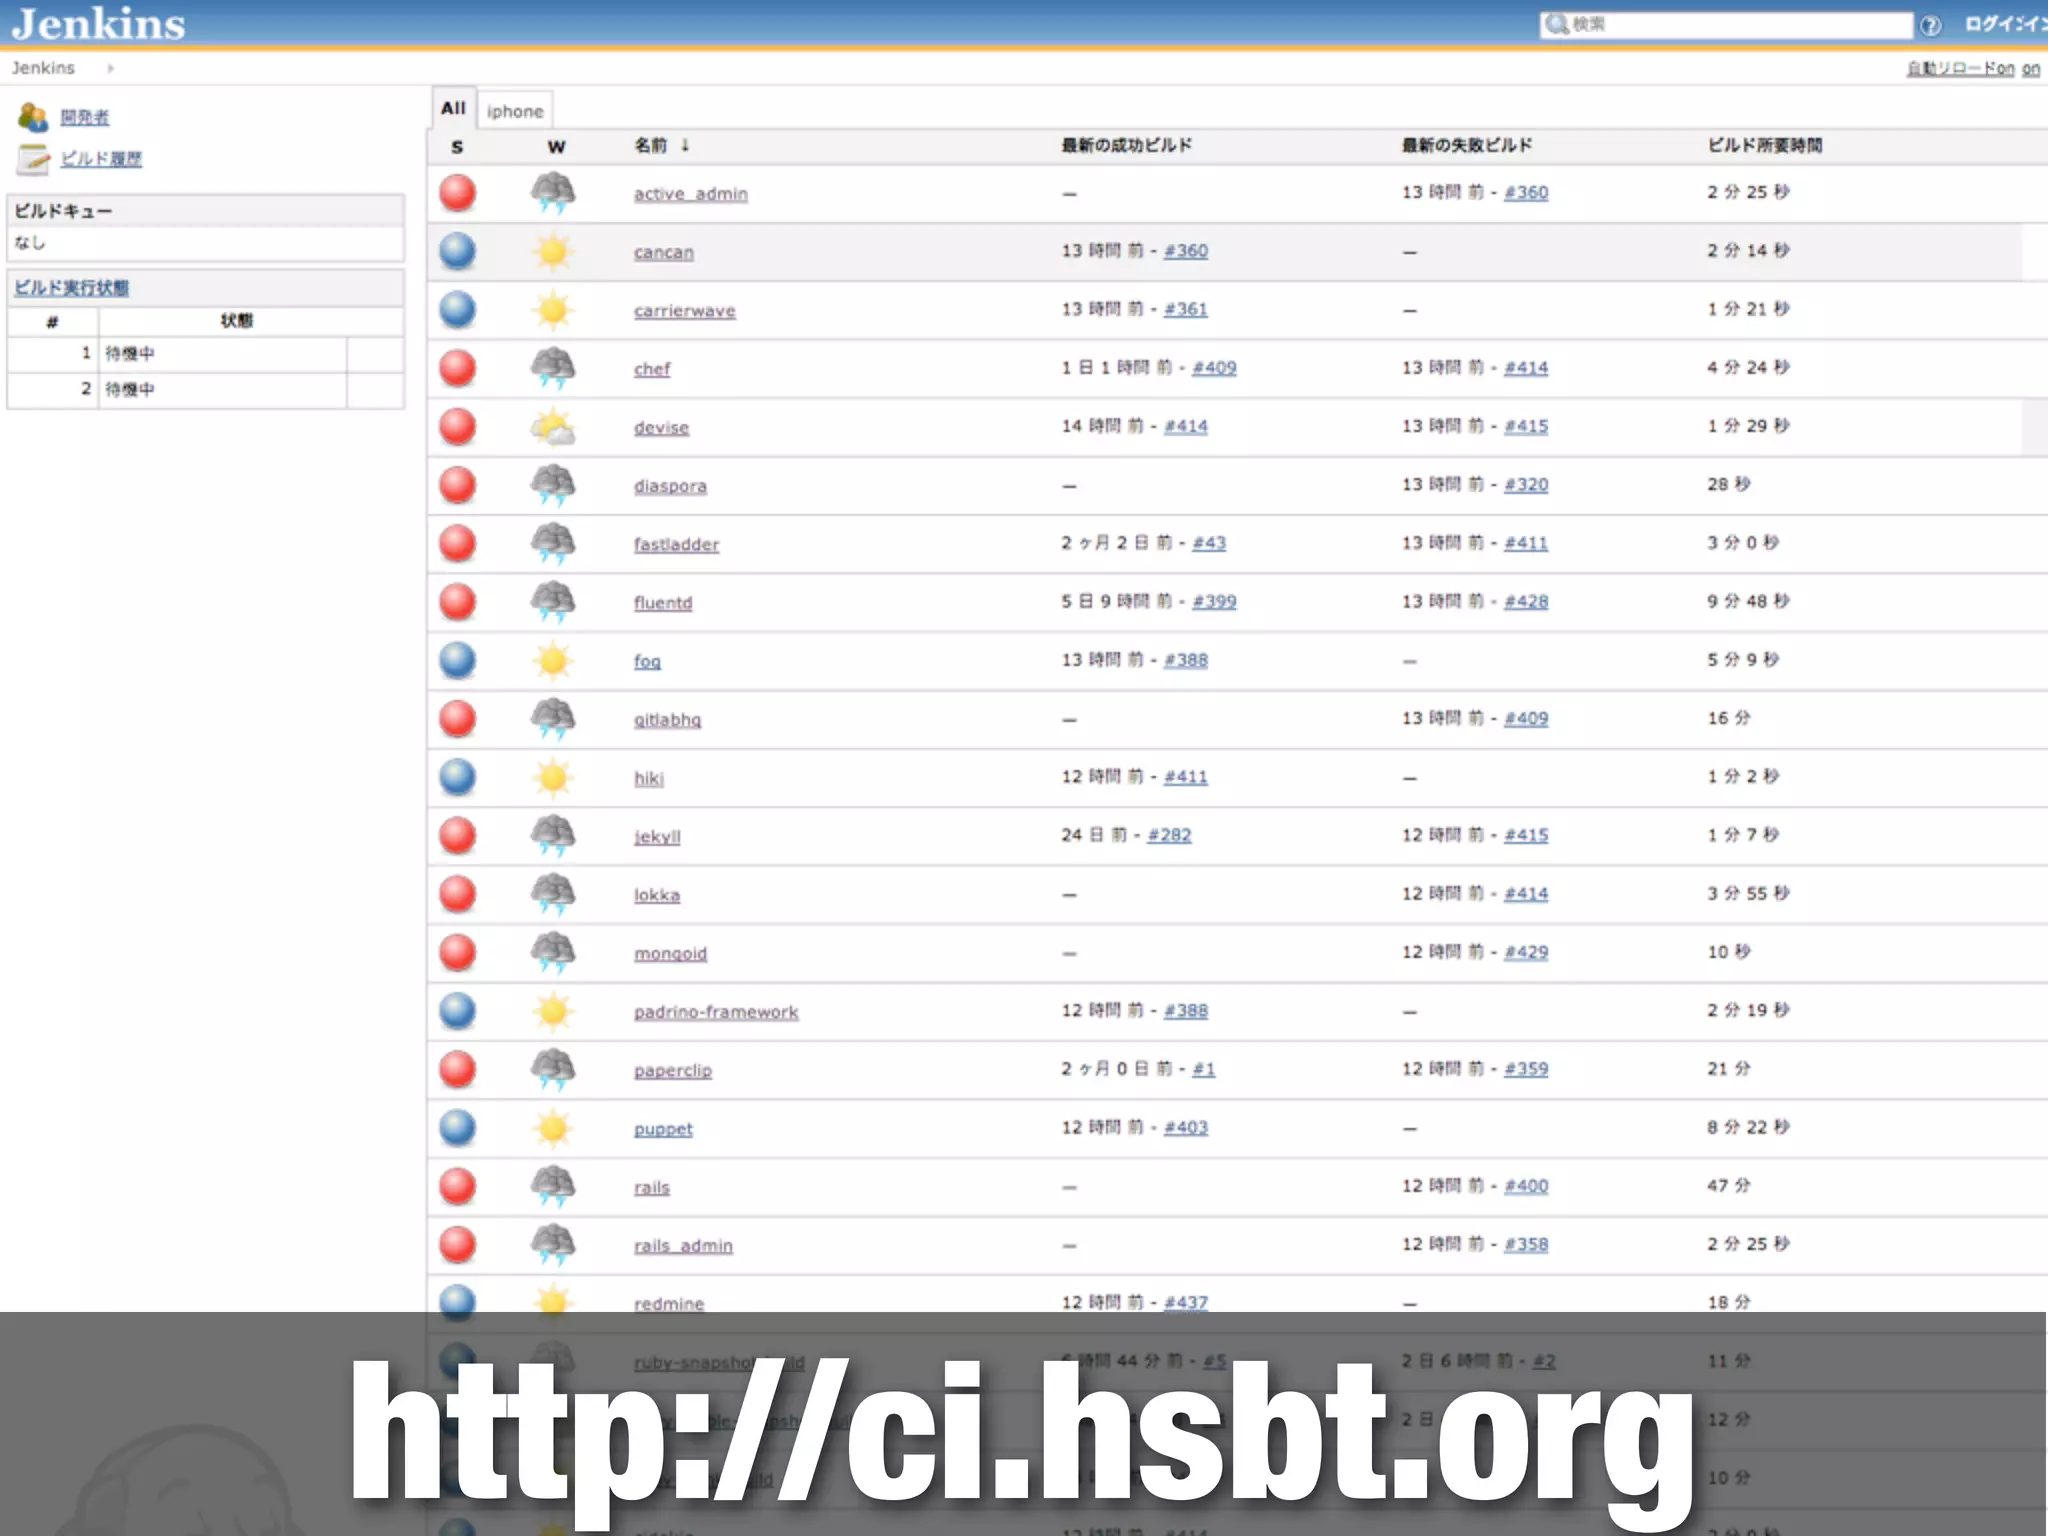Click the sunny weather icon for fog
The width and height of the screenshot is (2048, 1536).
tap(553, 661)
